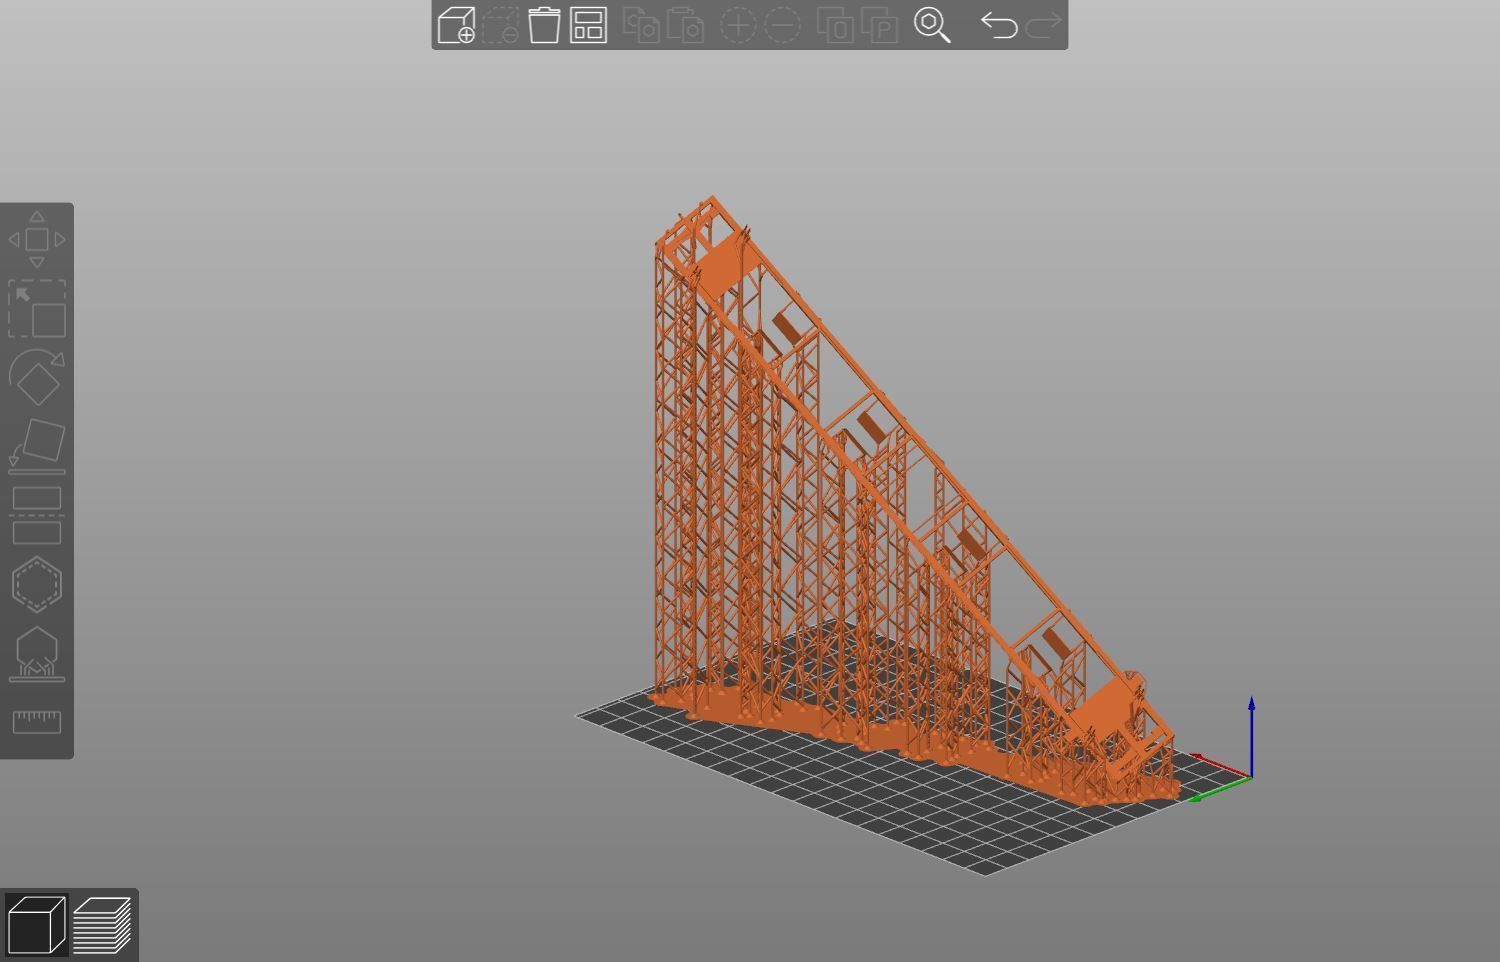Open the SLA support points tool
1500x962 pixels.
[37, 654]
